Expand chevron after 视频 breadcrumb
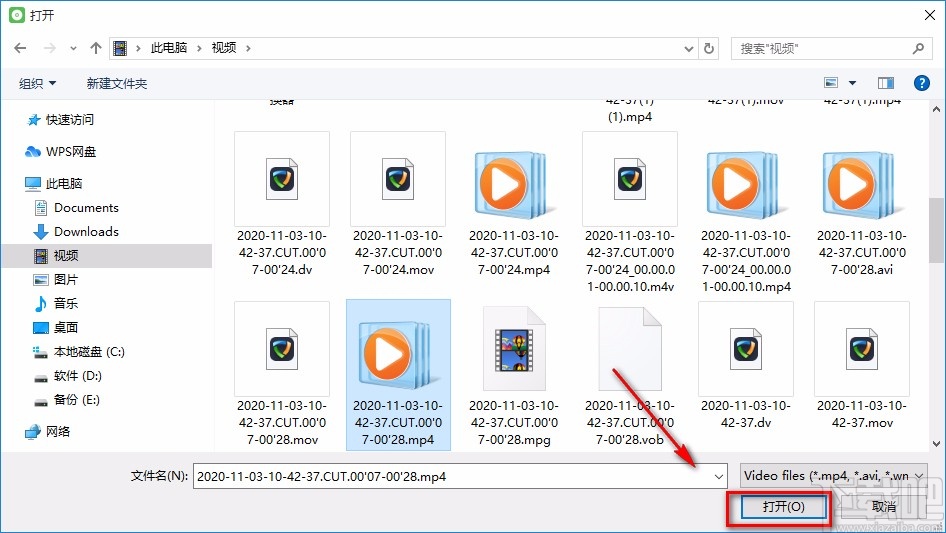946x533 pixels. (248, 48)
